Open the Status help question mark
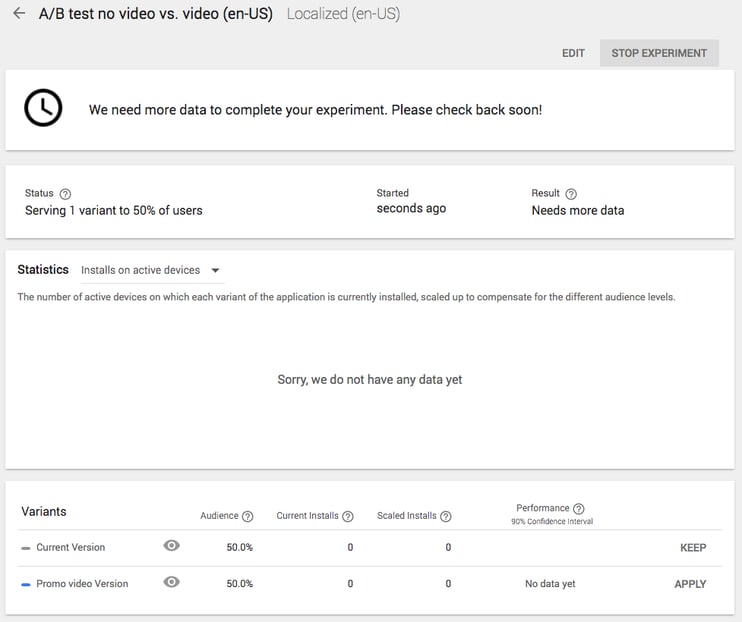The height and width of the screenshot is (622, 742). pos(65,194)
